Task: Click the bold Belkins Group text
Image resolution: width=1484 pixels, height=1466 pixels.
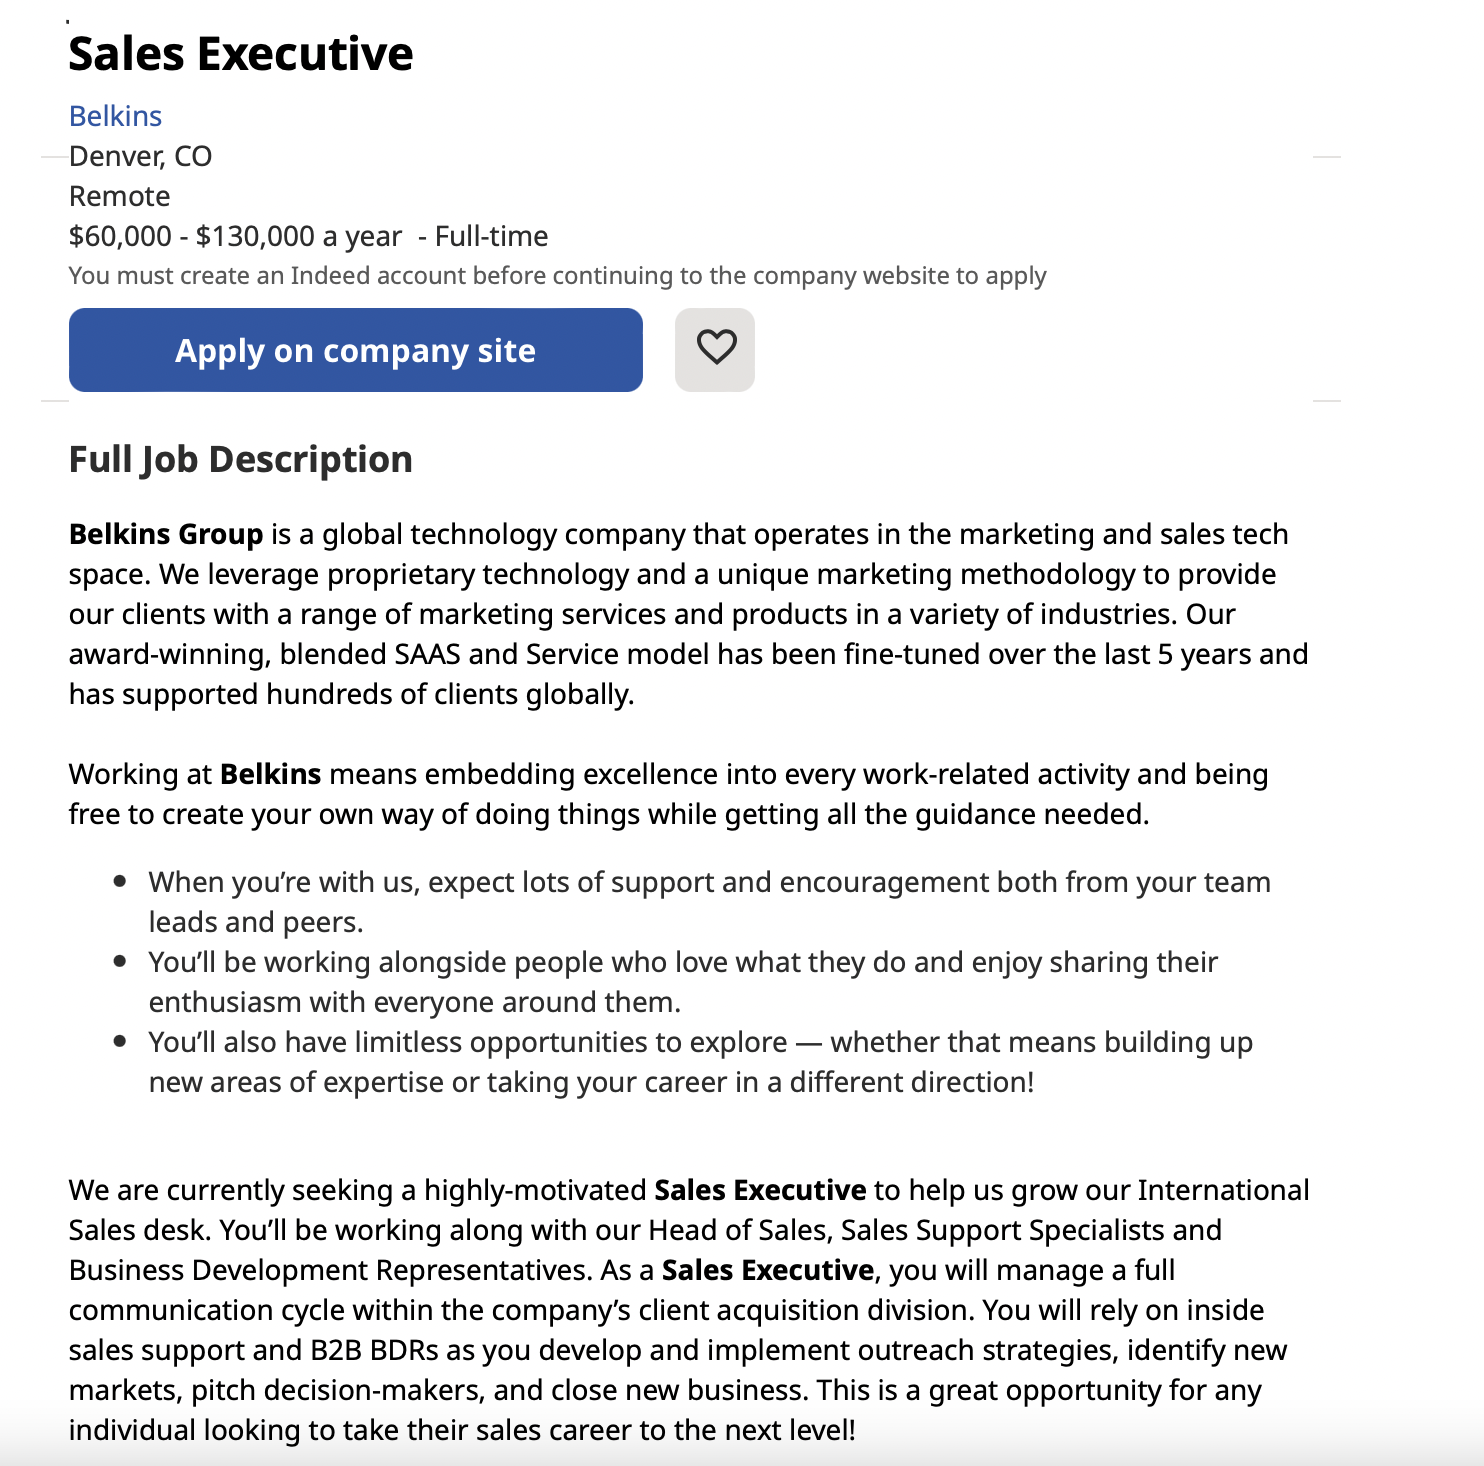Action: click(166, 534)
